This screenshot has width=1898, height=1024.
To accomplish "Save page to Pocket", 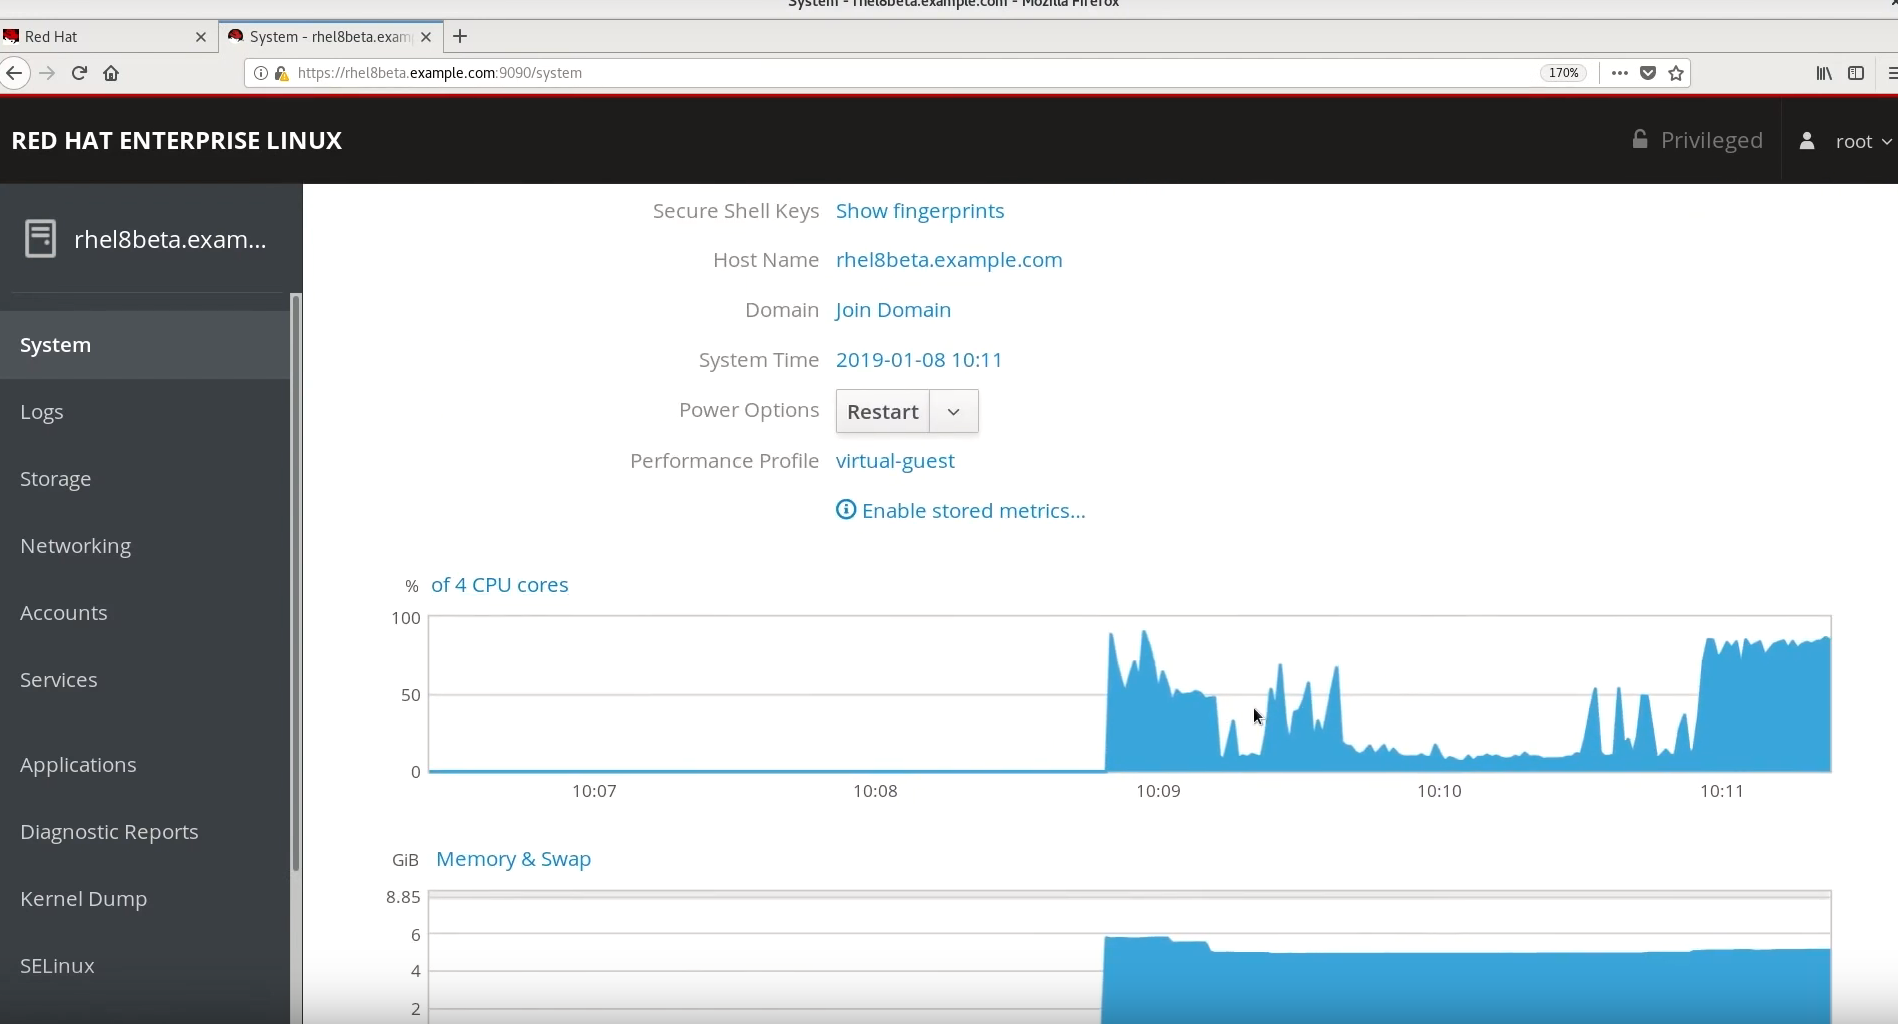I will 1648,73.
